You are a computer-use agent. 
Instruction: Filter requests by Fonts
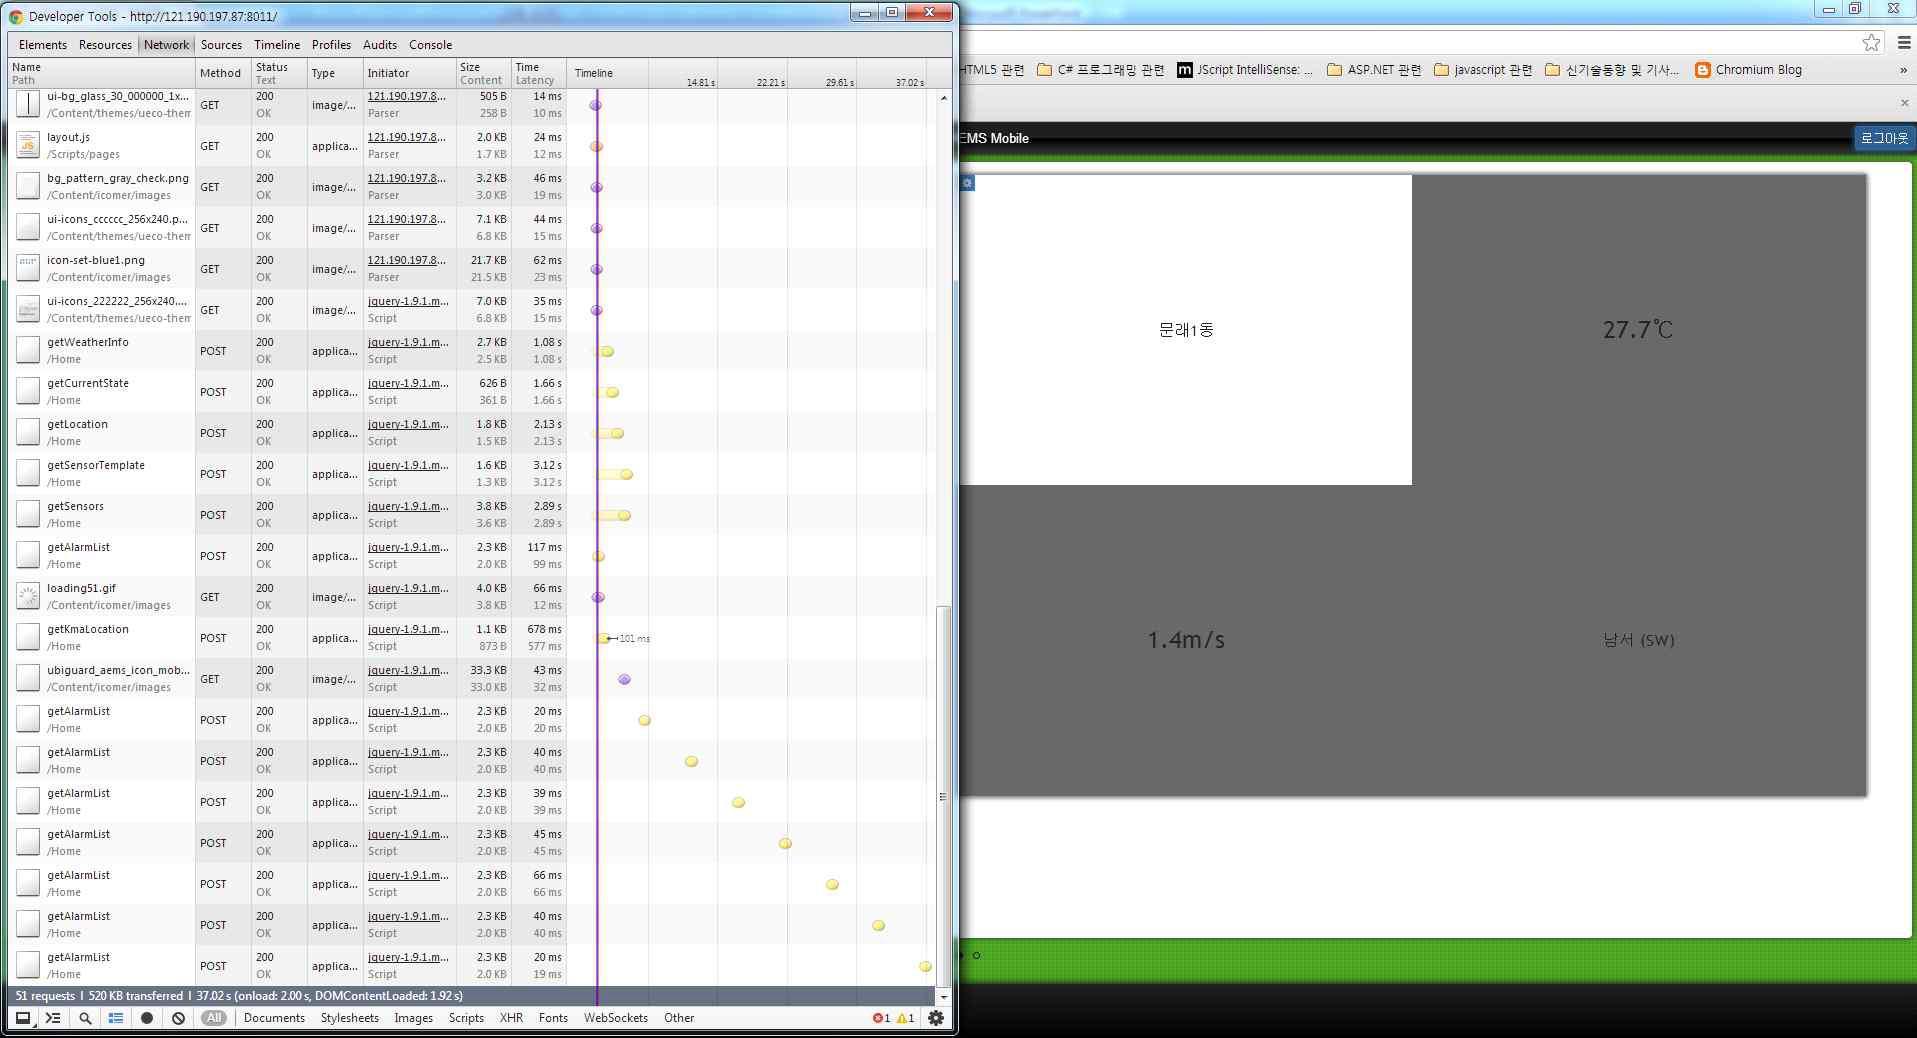pyautogui.click(x=553, y=1018)
